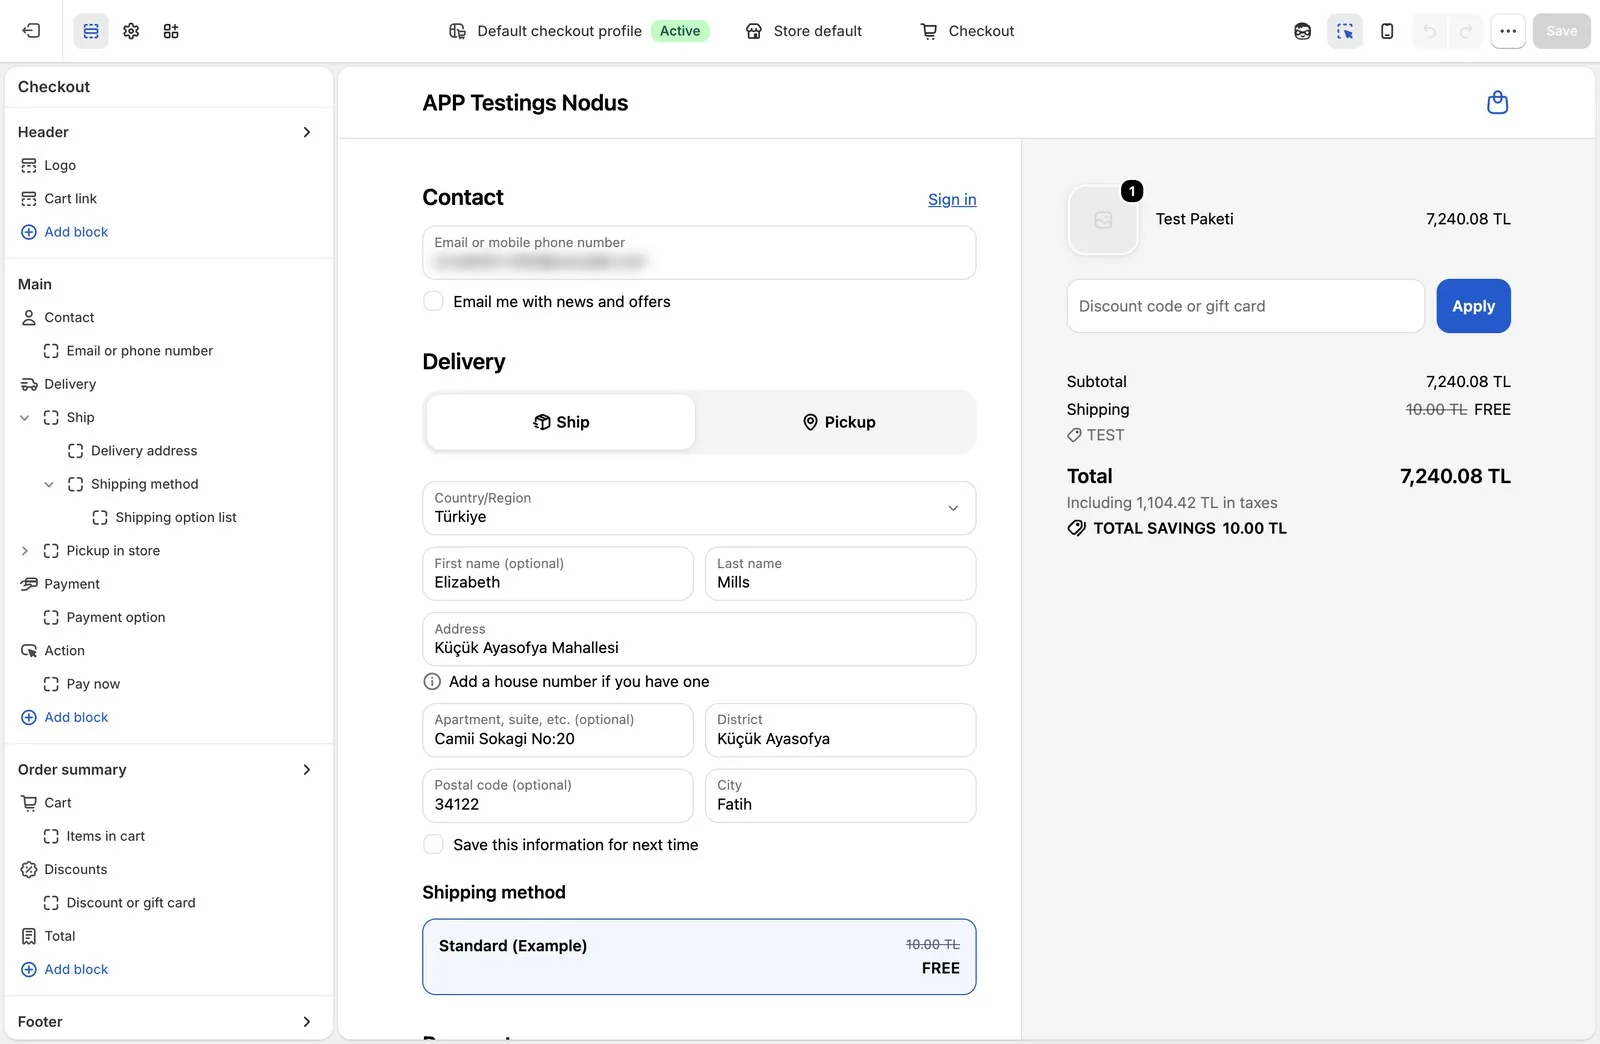Click the District field
The width and height of the screenshot is (1600, 1044).
click(841, 730)
